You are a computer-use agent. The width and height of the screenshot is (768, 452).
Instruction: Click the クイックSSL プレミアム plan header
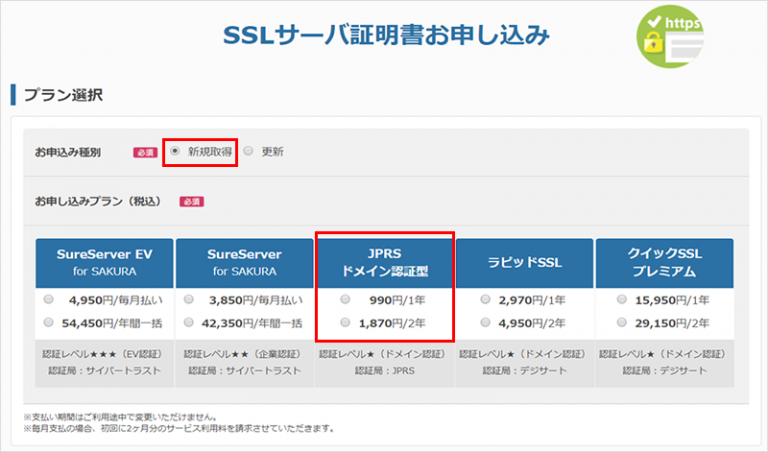pyautogui.click(x=664, y=263)
